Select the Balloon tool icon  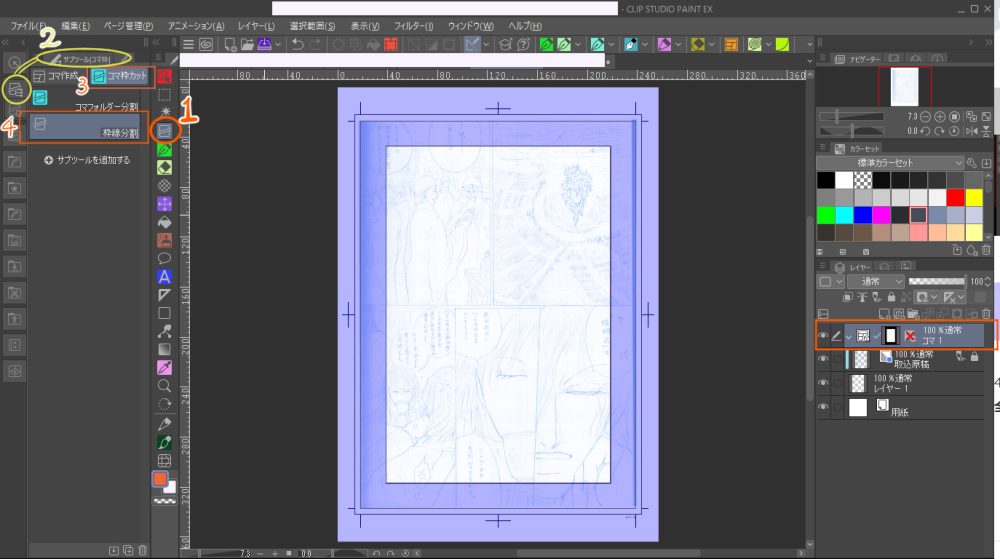coord(164,258)
